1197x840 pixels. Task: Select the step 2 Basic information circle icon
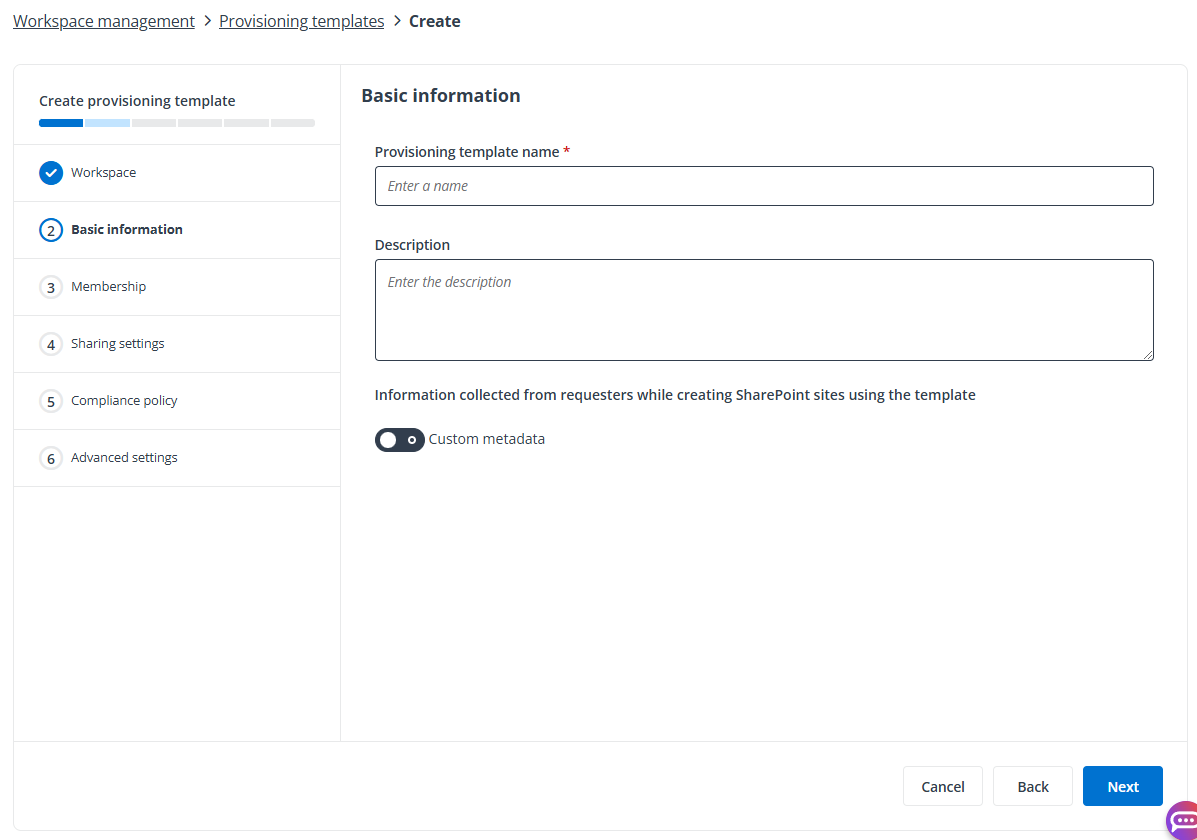point(51,229)
